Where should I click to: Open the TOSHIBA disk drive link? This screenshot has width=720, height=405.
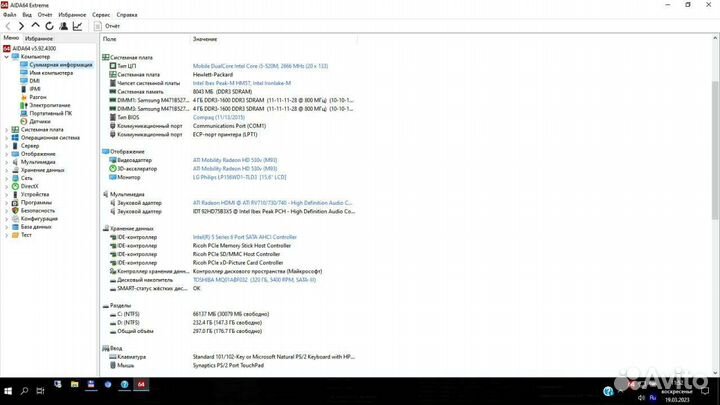(x=254, y=280)
